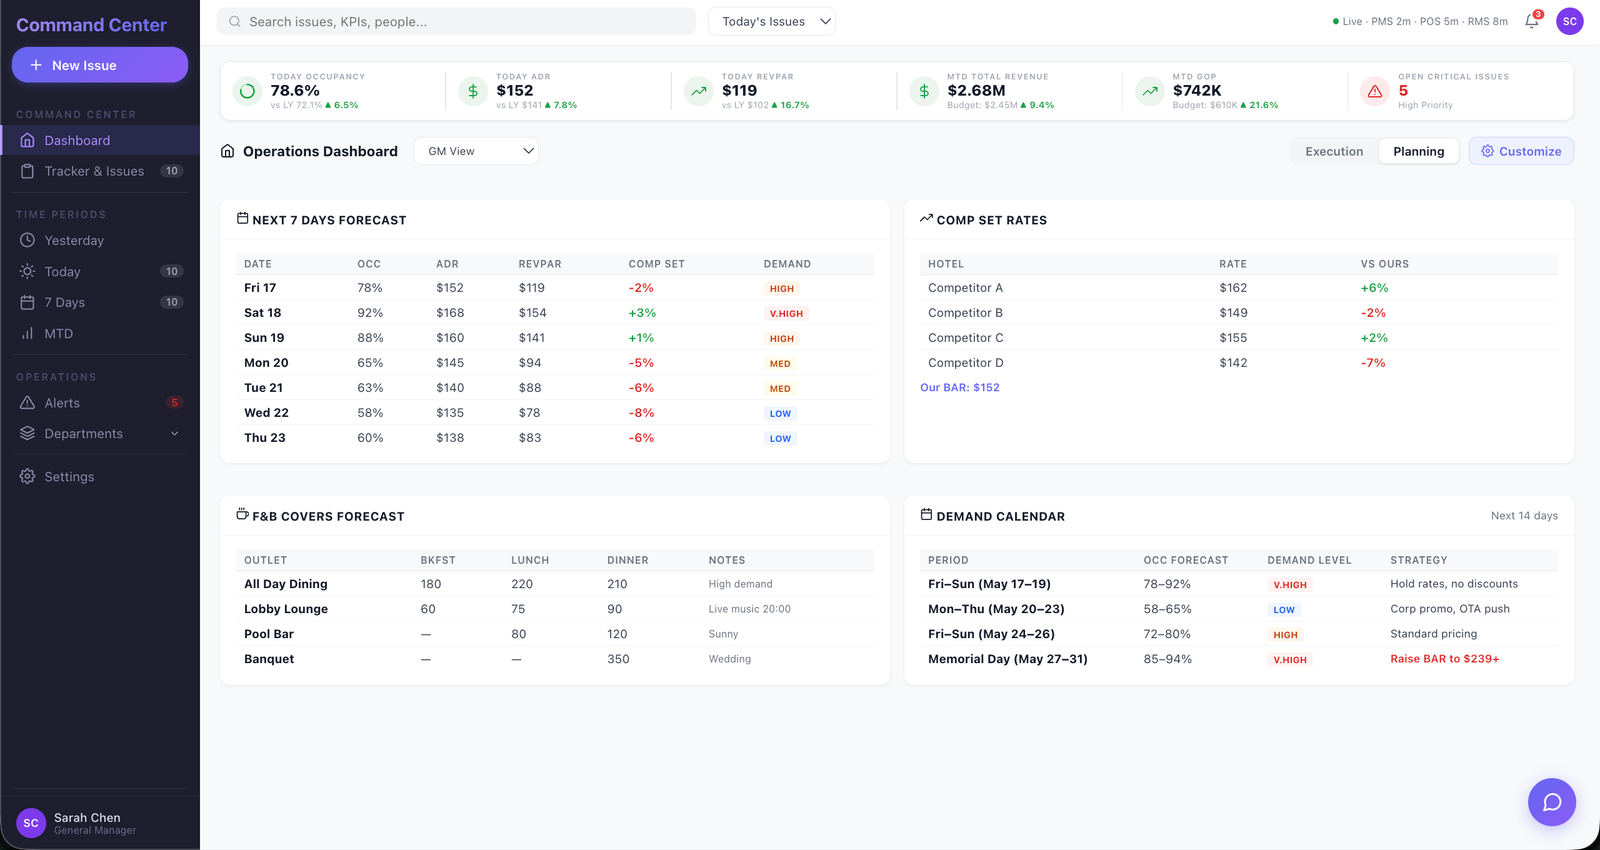Click the SC user avatar in header
The image size is (1600, 850).
[1570, 21]
